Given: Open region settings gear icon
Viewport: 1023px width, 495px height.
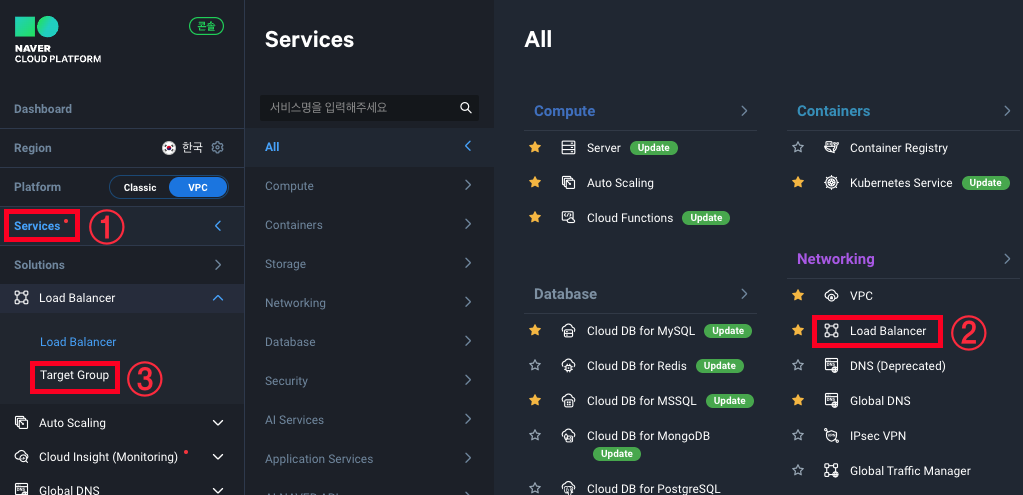Looking at the screenshot, I should (218, 147).
